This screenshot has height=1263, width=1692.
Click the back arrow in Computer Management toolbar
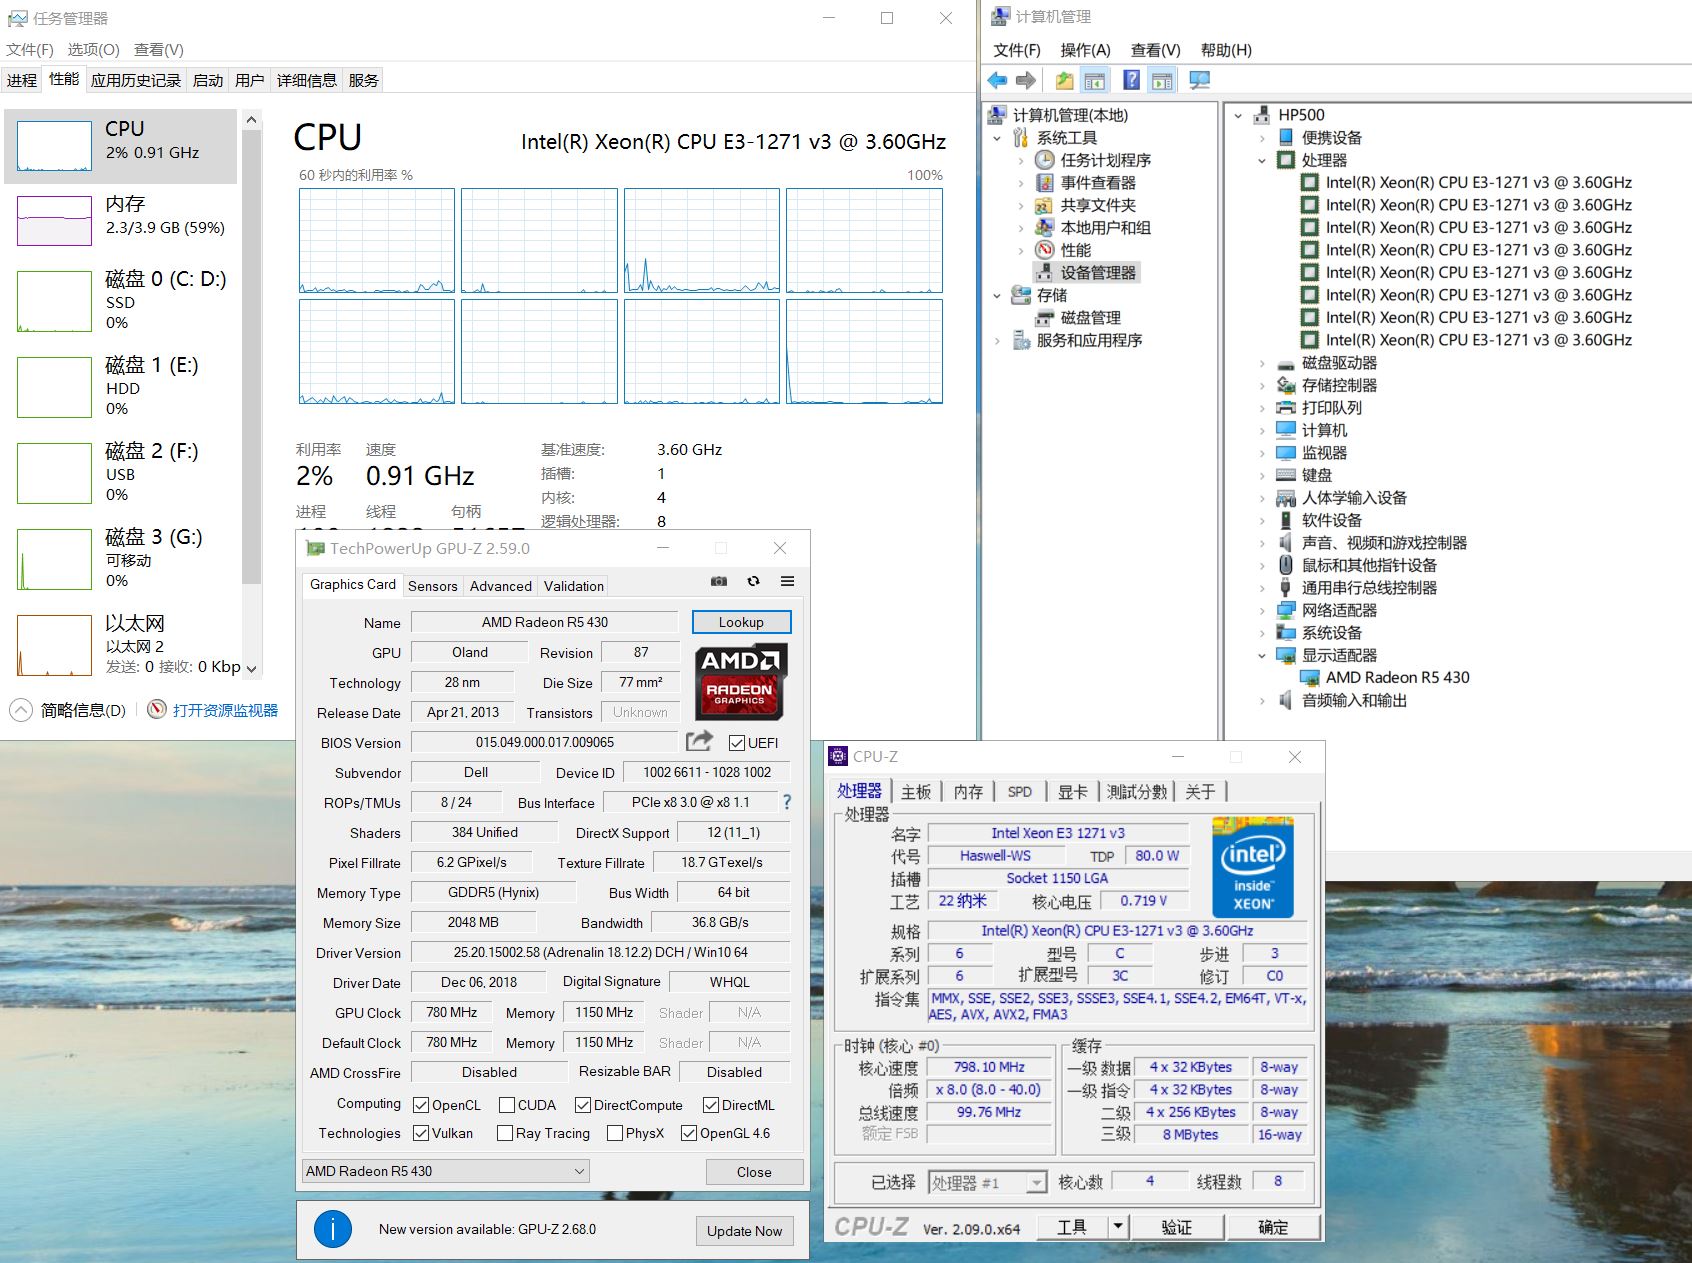coord(997,81)
